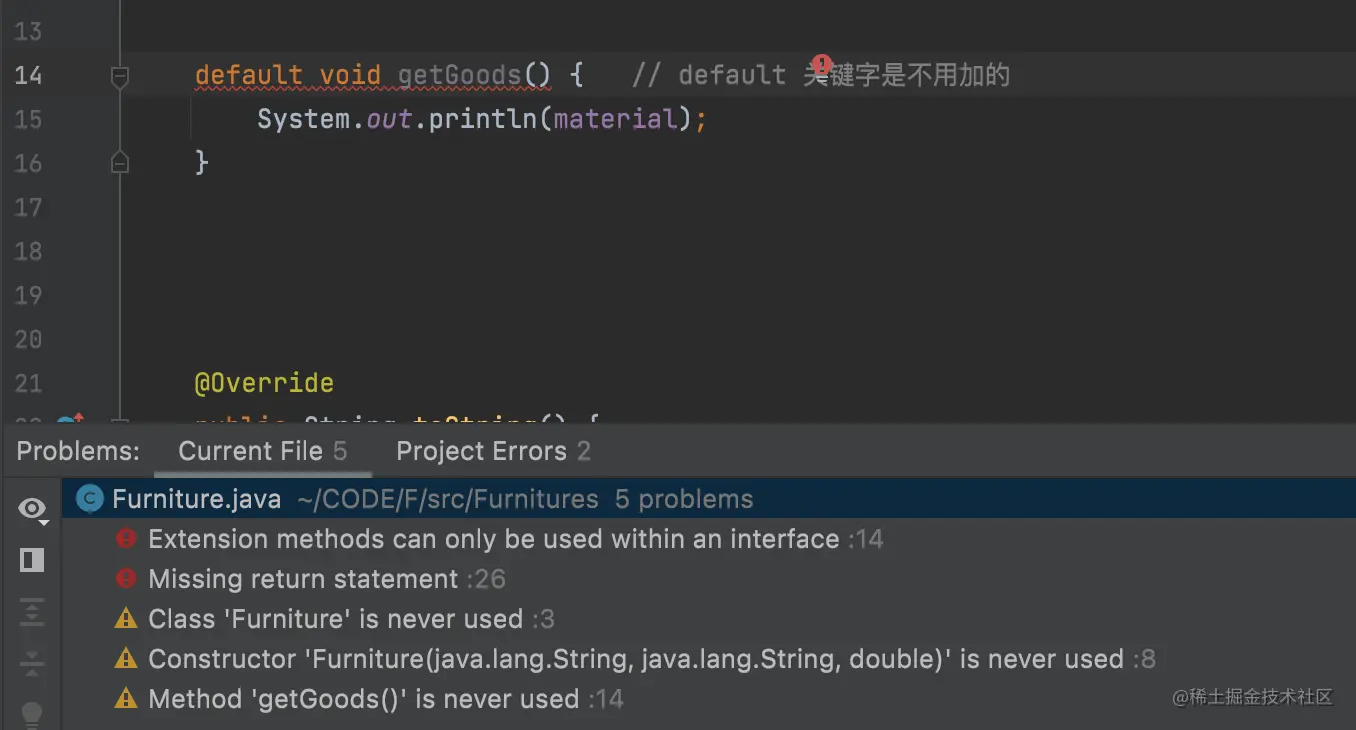Click the fold end marker on line 16
This screenshot has width=1356, height=730.
119,162
